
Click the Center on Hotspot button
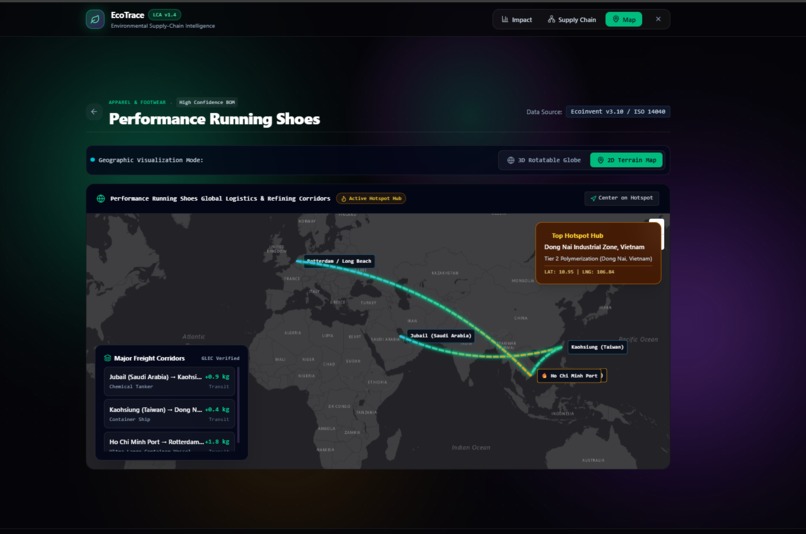pos(621,198)
